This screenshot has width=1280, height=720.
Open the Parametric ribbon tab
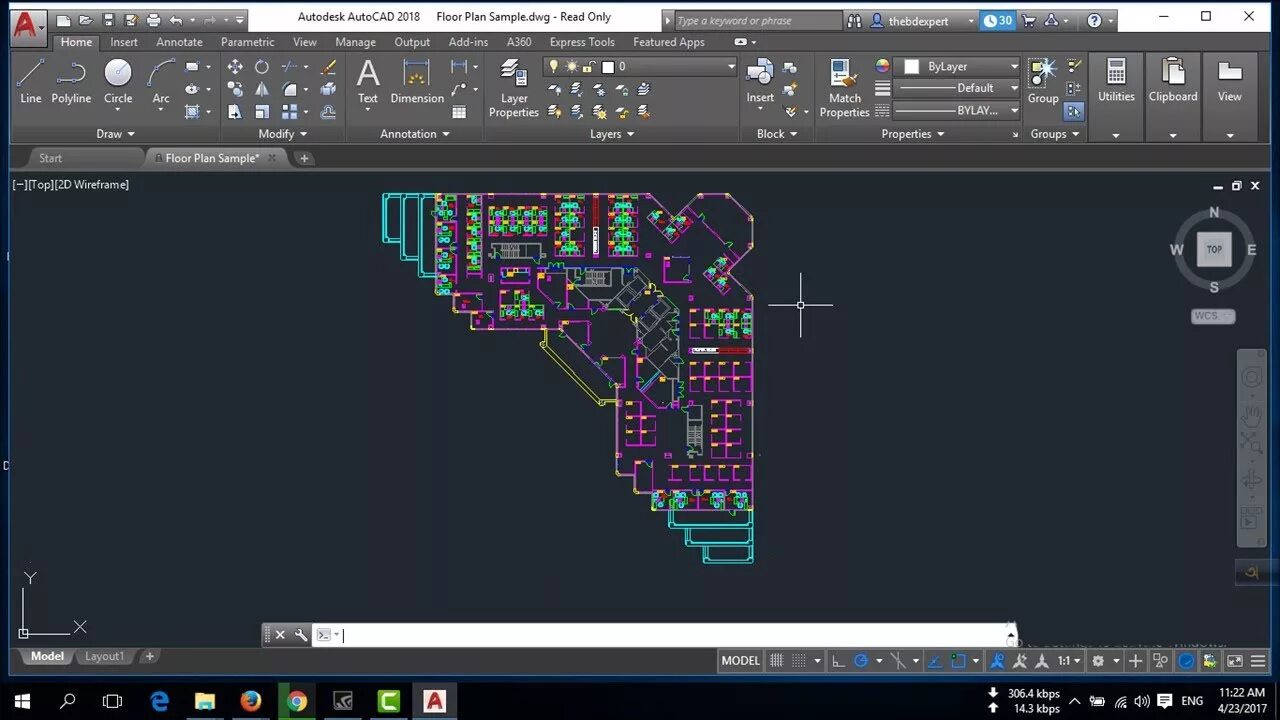pyautogui.click(x=247, y=42)
